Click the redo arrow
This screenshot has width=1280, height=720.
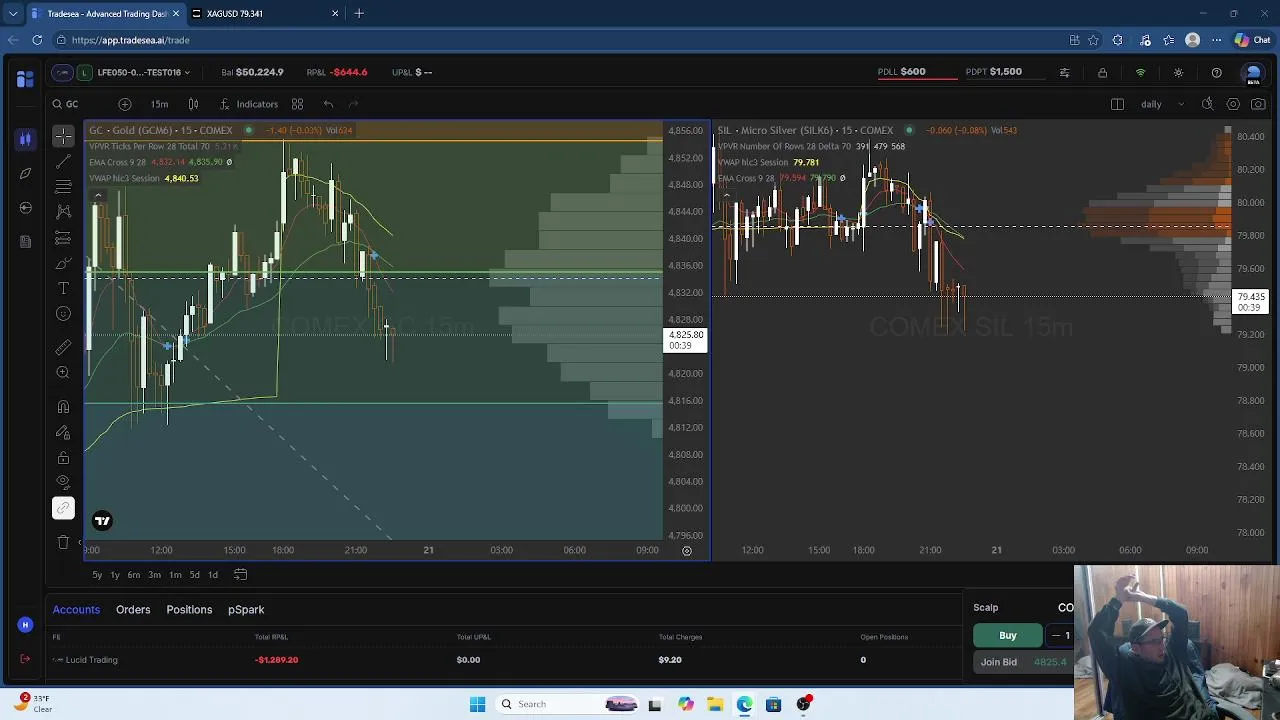pyautogui.click(x=353, y=104)
